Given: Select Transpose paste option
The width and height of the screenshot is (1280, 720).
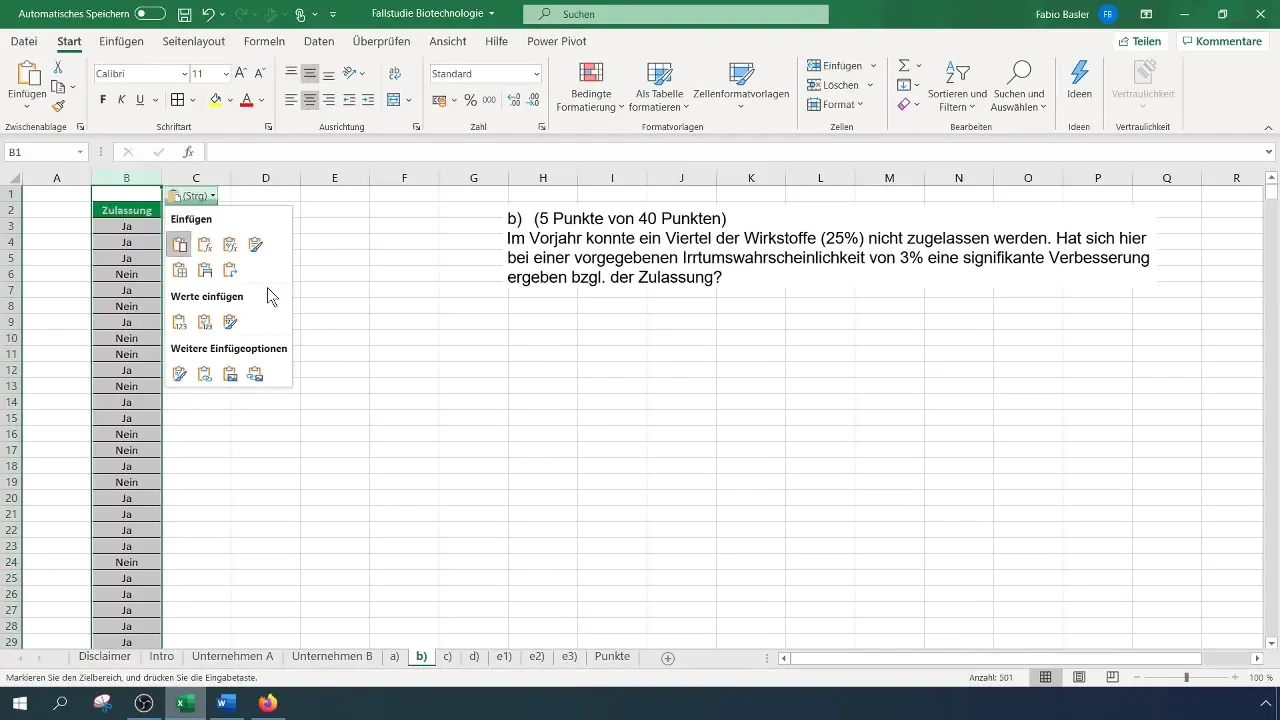Looking at the screenshot, I should click(230, 270).
